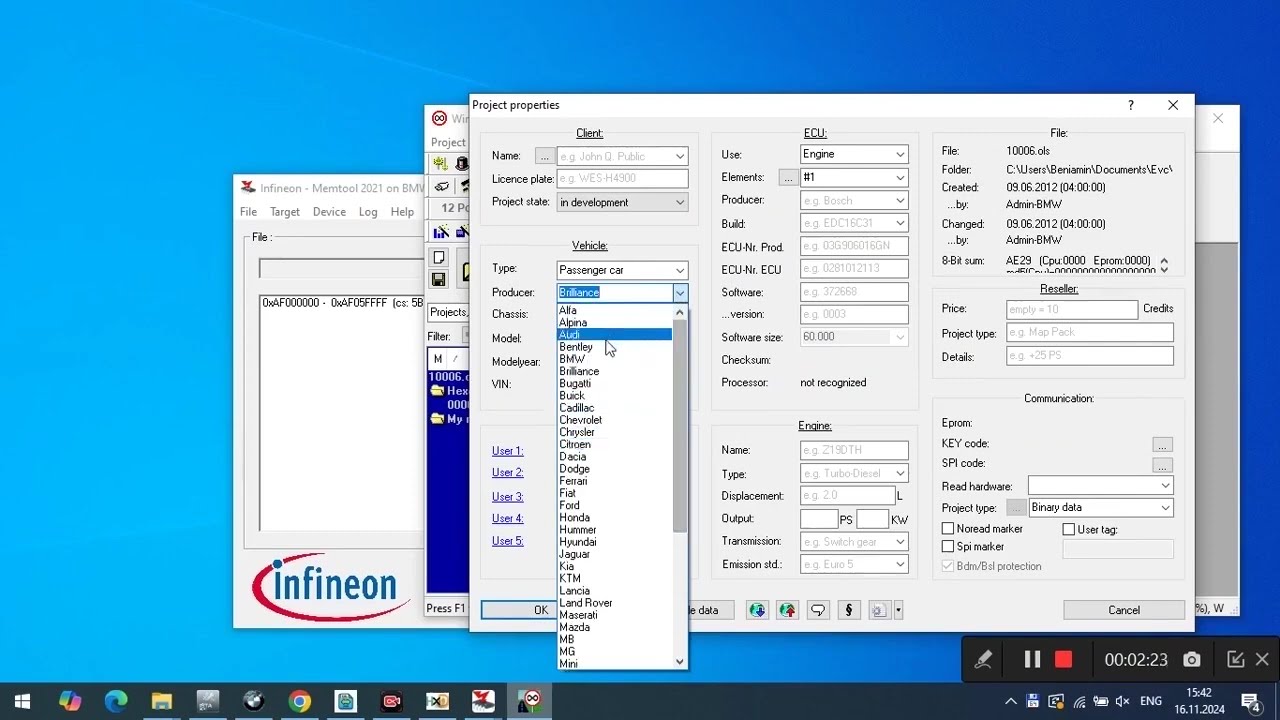Click the Memtool taskbar icon
The width and height of the screenshot is (1280, 720).
(483, 701)
